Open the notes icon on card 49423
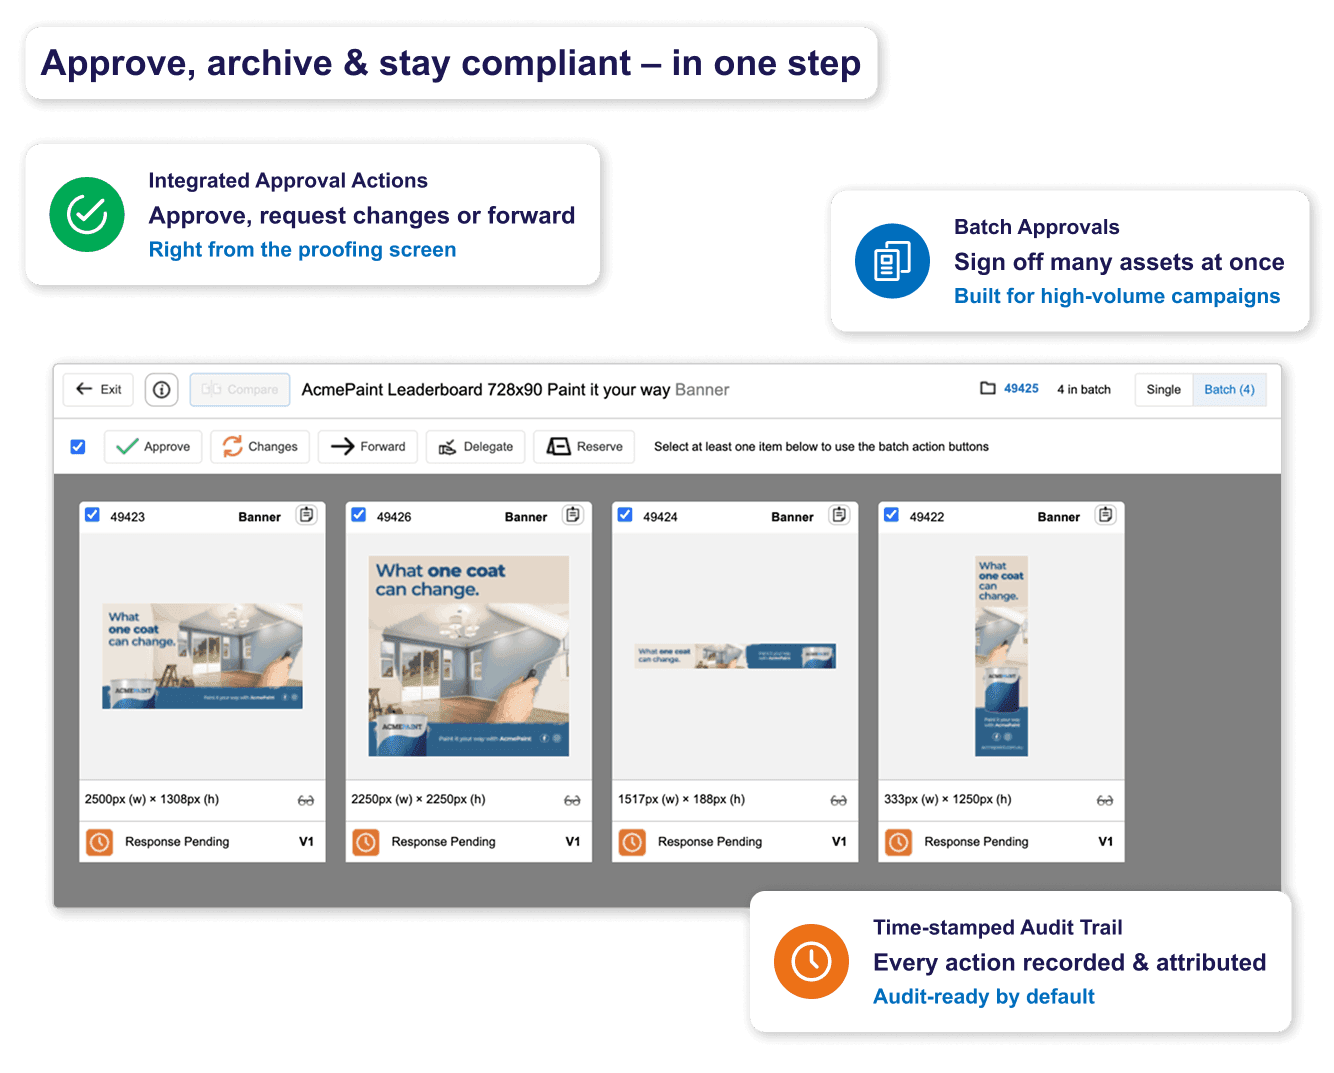The width and height of the screenshot is (1334, 1073). [306, 515]
